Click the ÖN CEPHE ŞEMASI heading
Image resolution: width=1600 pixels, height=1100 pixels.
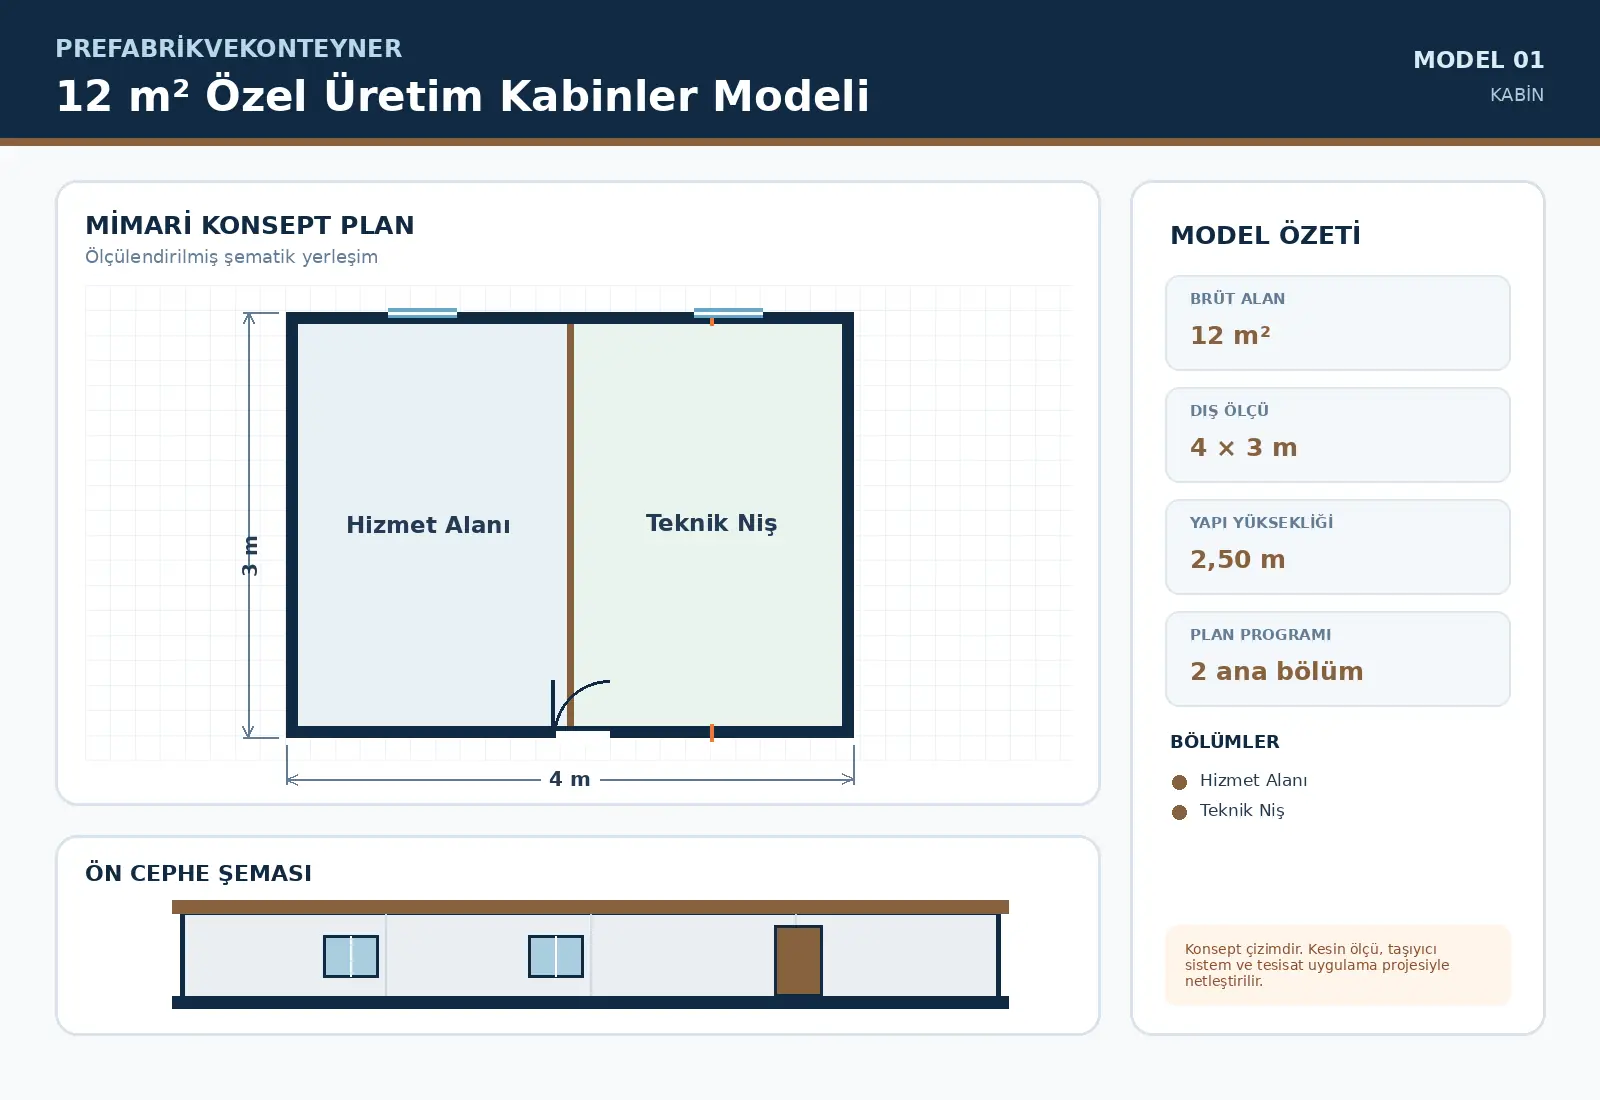pos(198,873)
